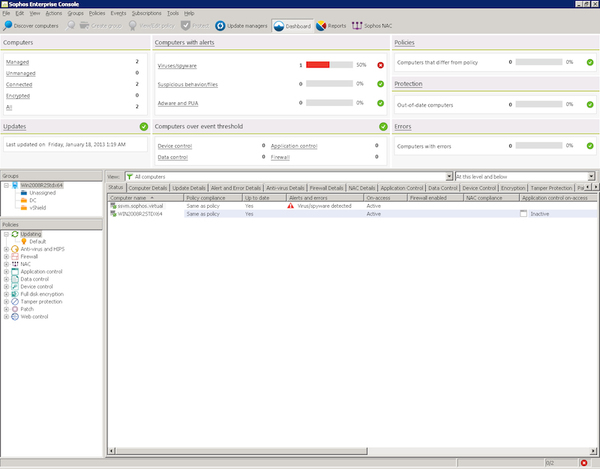Click the green check next to Updates header
Viewport: 600px width, 469px height.
[x=144, y=127]
